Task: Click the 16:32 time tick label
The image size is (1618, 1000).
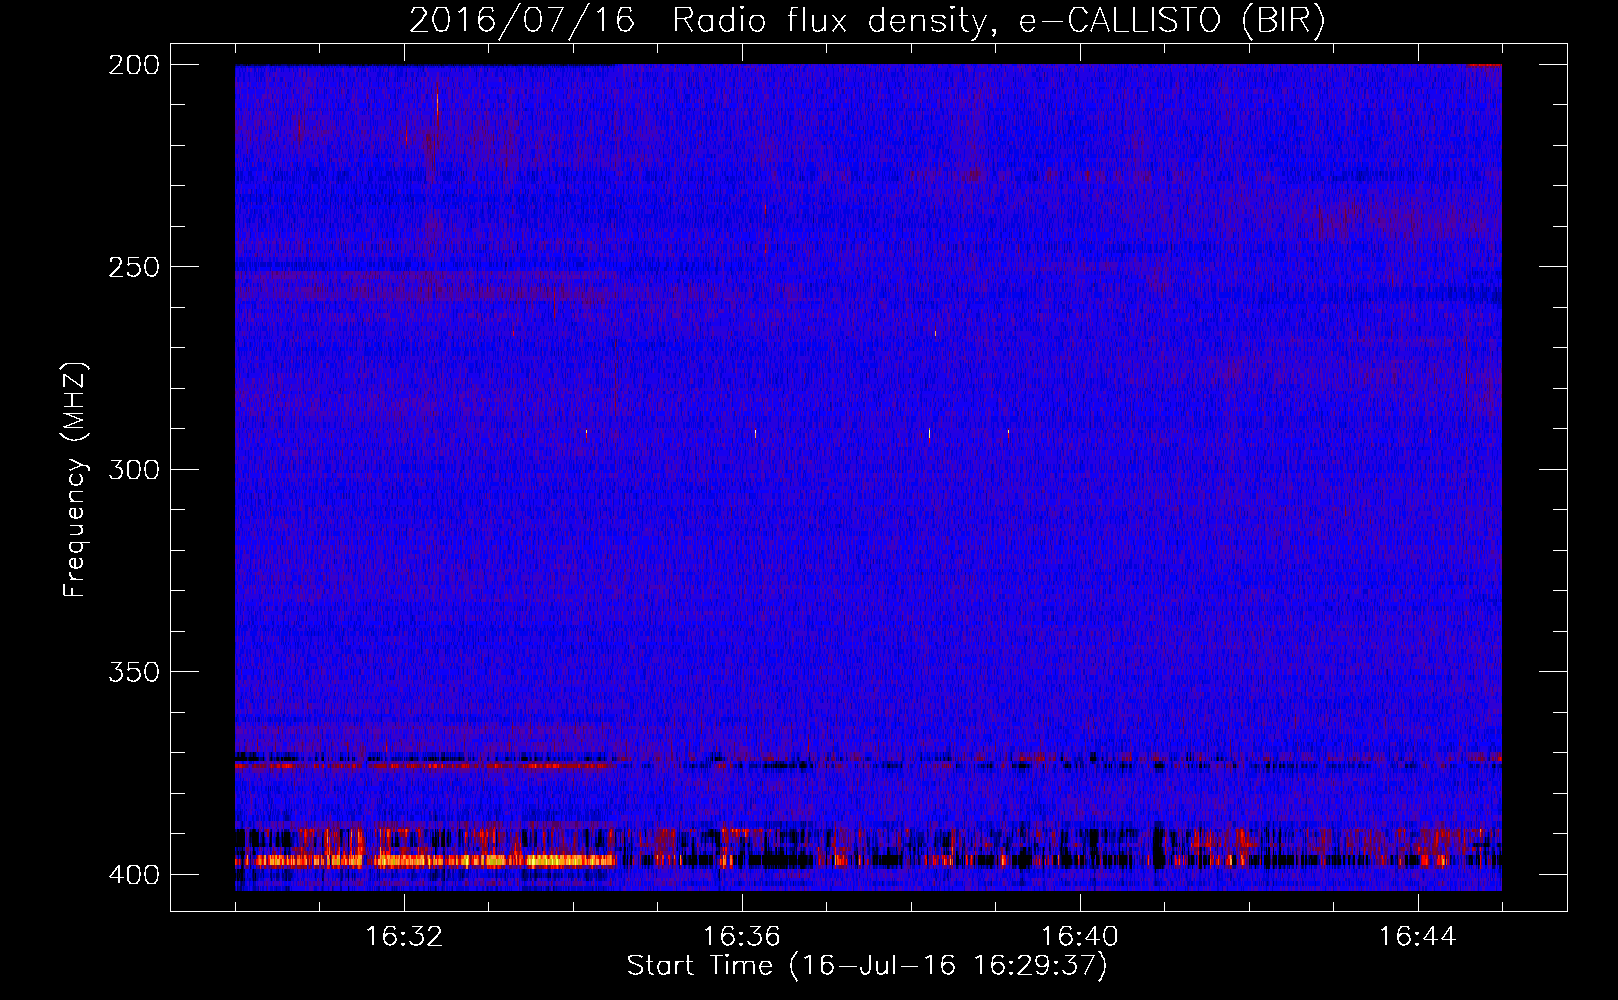Action: click(x=404, y=937)
